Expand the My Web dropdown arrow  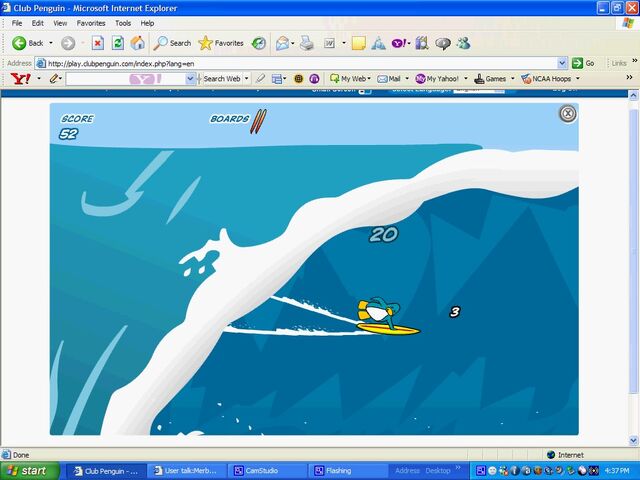369,78
